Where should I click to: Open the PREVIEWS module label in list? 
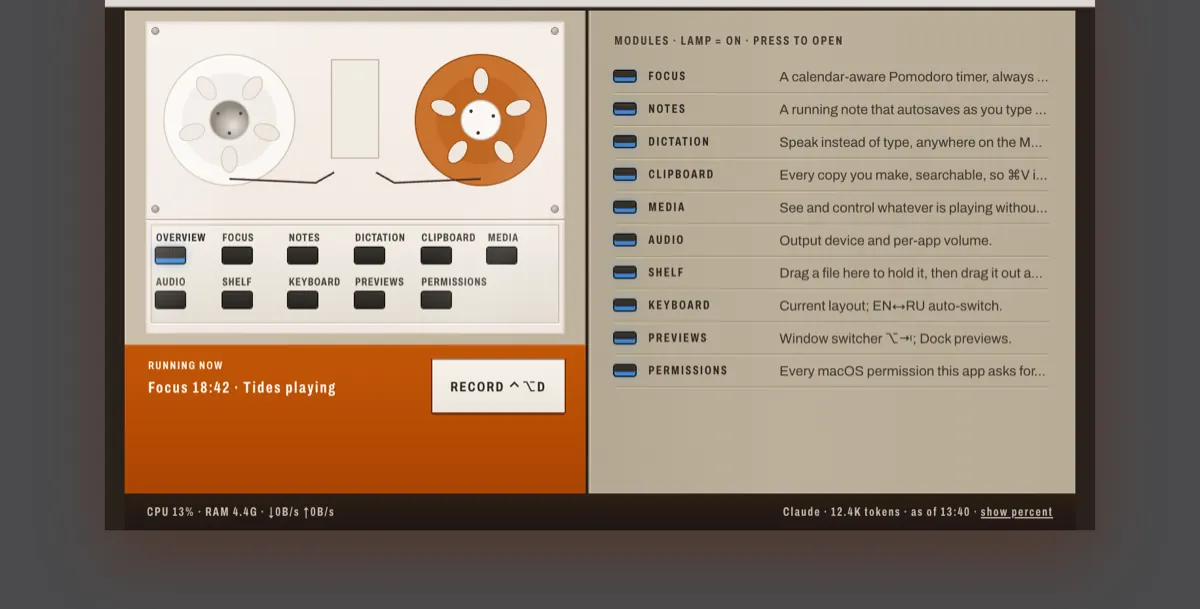pyautogui.click(x=678, y=338)
